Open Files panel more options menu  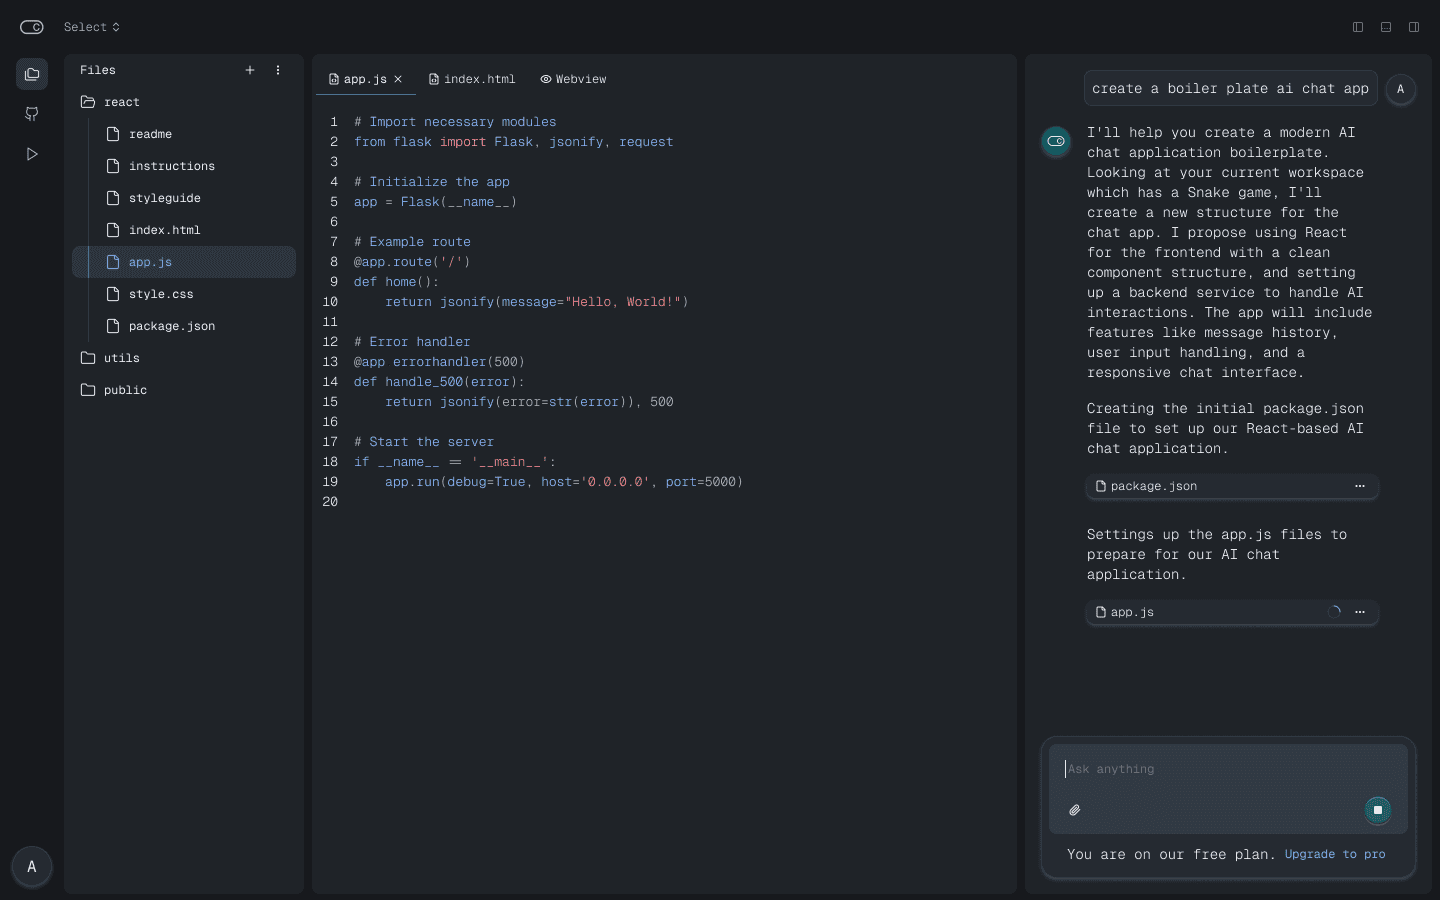278,70
